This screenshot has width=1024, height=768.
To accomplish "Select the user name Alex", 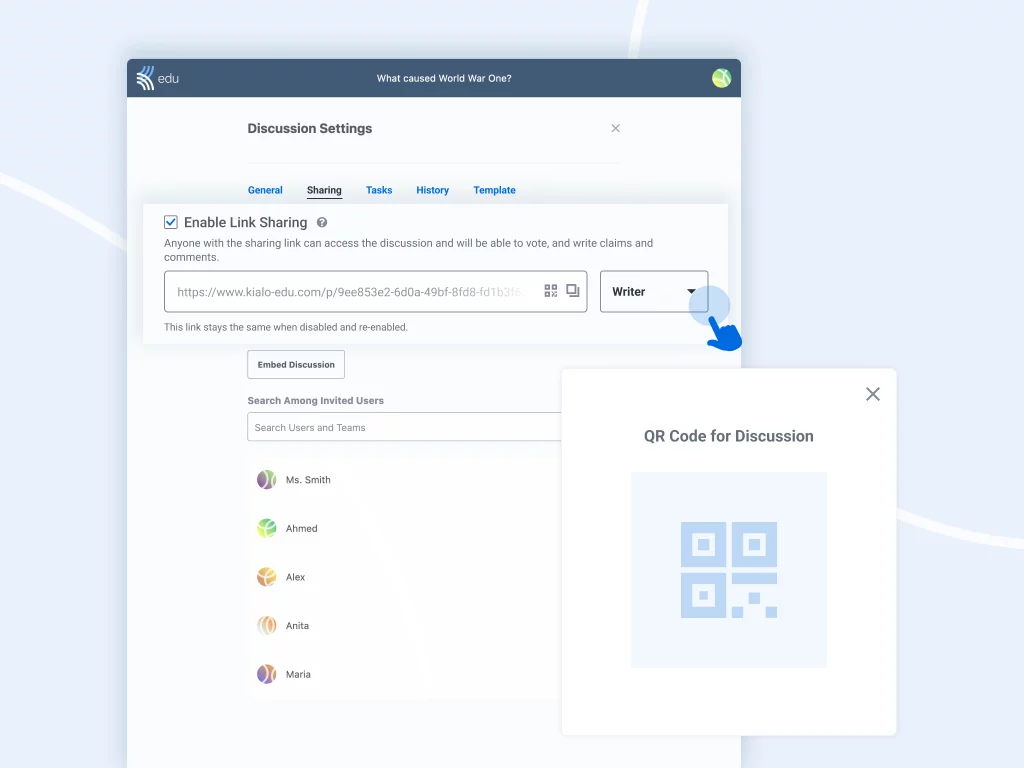I will 295,577.
